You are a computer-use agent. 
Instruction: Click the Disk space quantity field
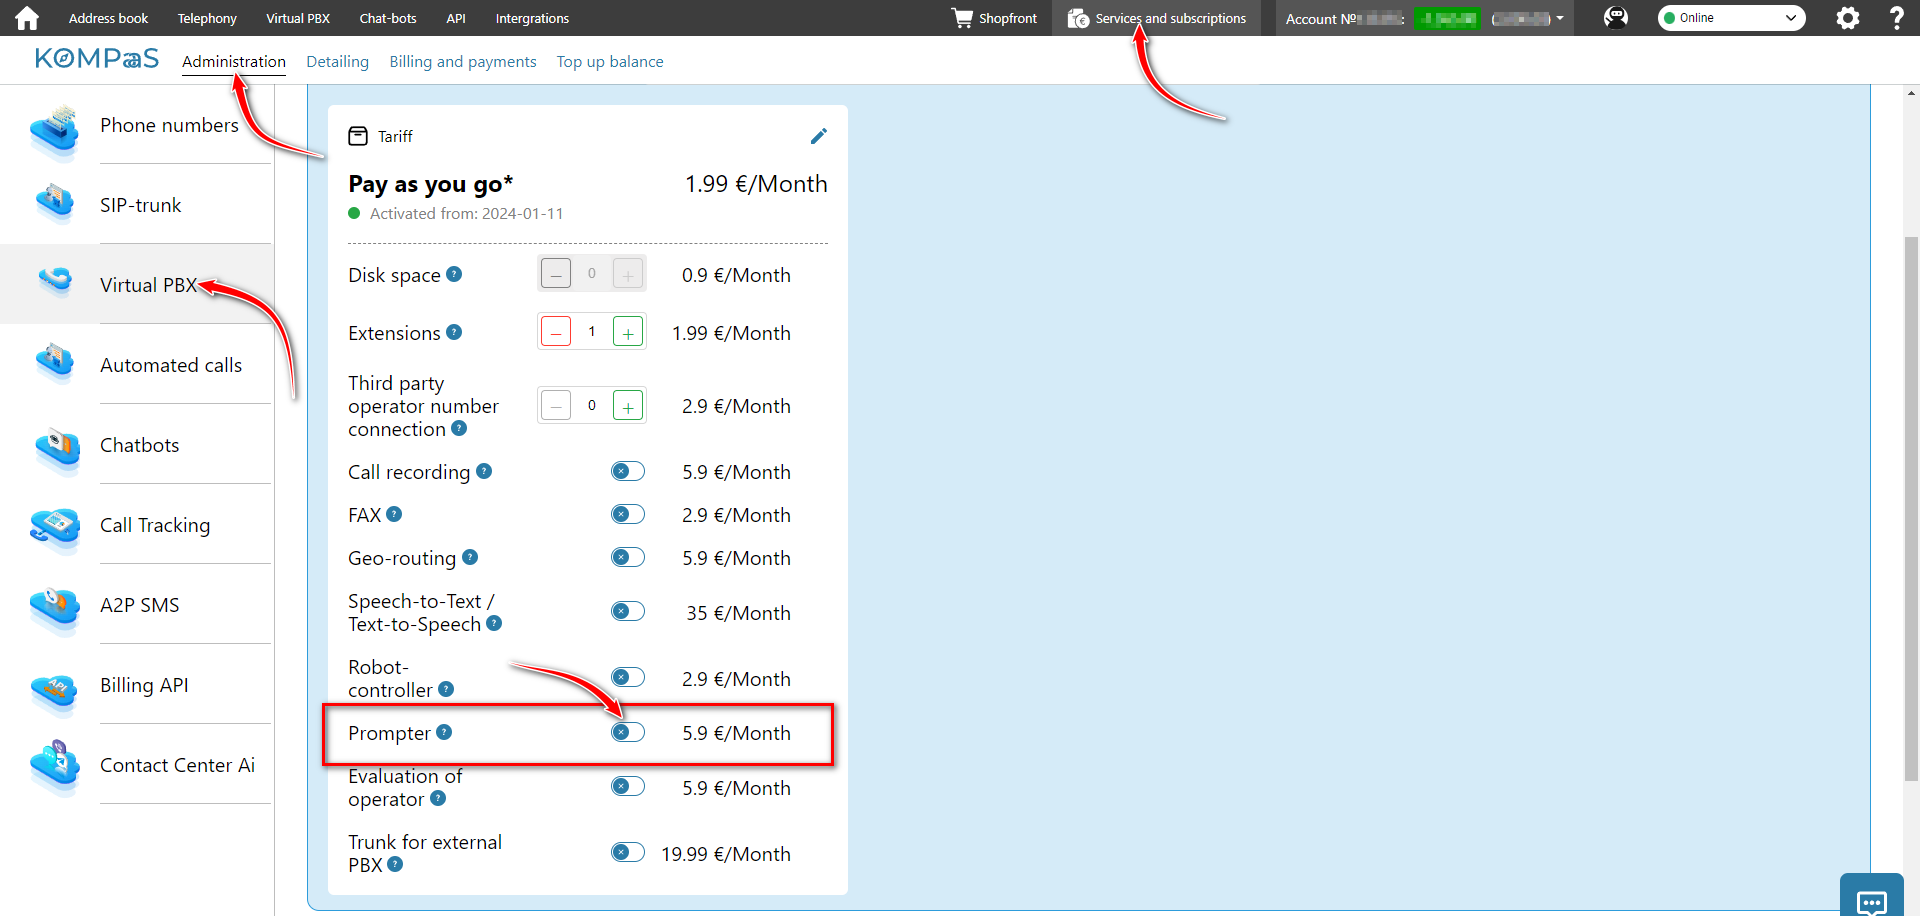click(x=592, y=274)
